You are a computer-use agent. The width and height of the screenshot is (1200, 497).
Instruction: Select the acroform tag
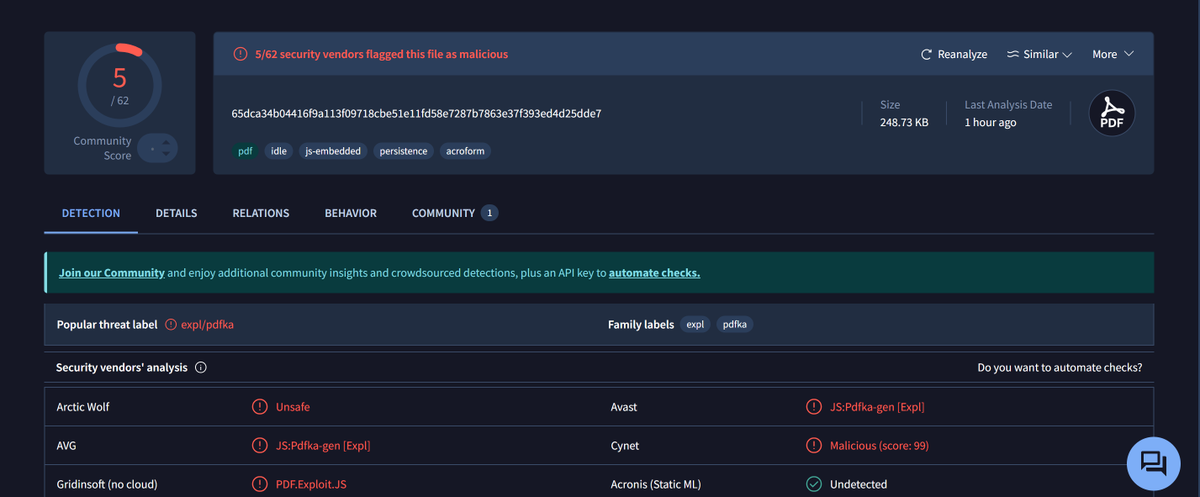pos(465,151)
